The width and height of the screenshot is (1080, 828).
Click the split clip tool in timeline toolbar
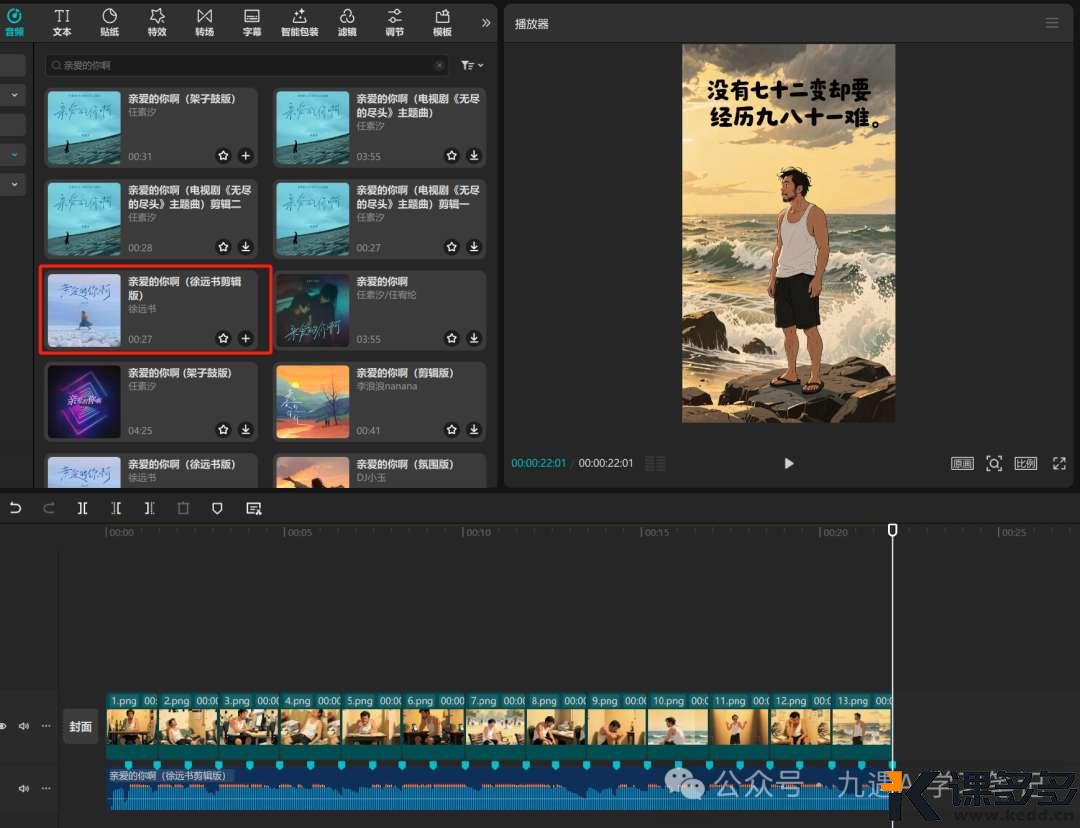coord(83,508)
